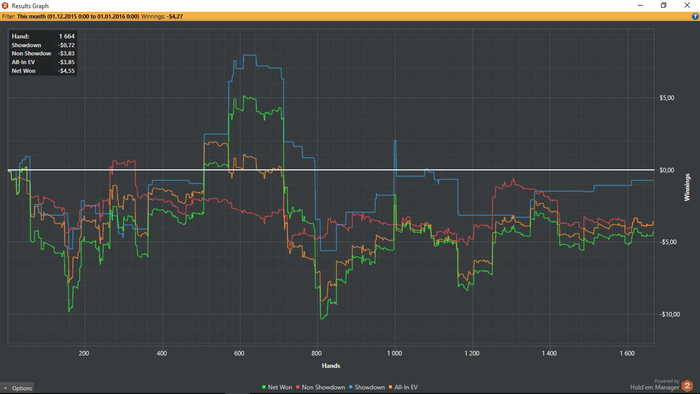Open the Options panel button
The image size is (700, 394).
[17, 388]
